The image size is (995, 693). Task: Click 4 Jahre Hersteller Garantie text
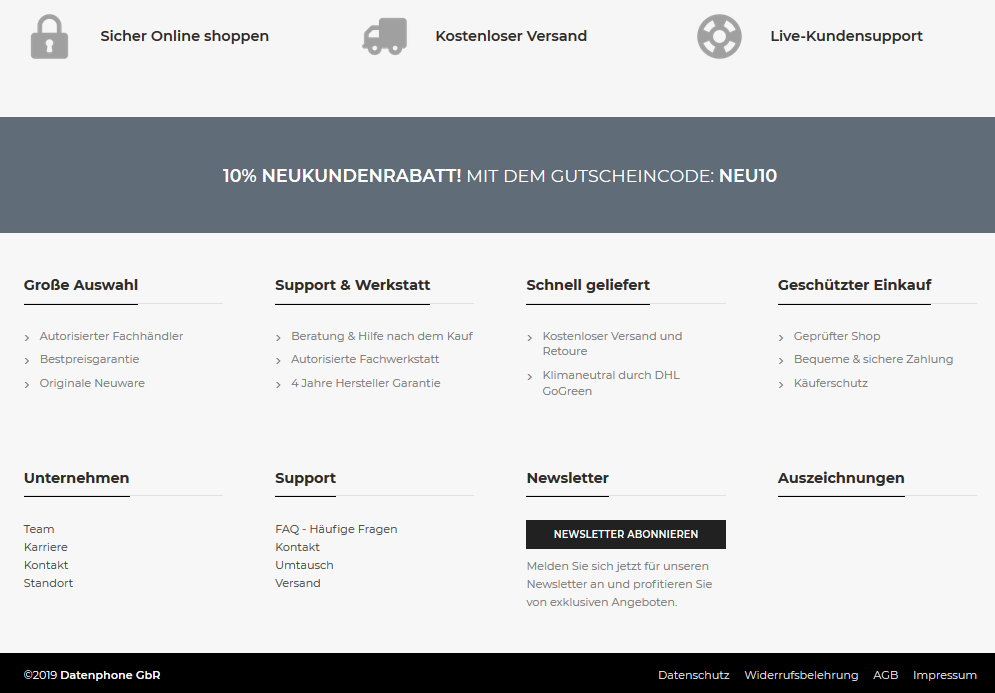tap(366, 383)
